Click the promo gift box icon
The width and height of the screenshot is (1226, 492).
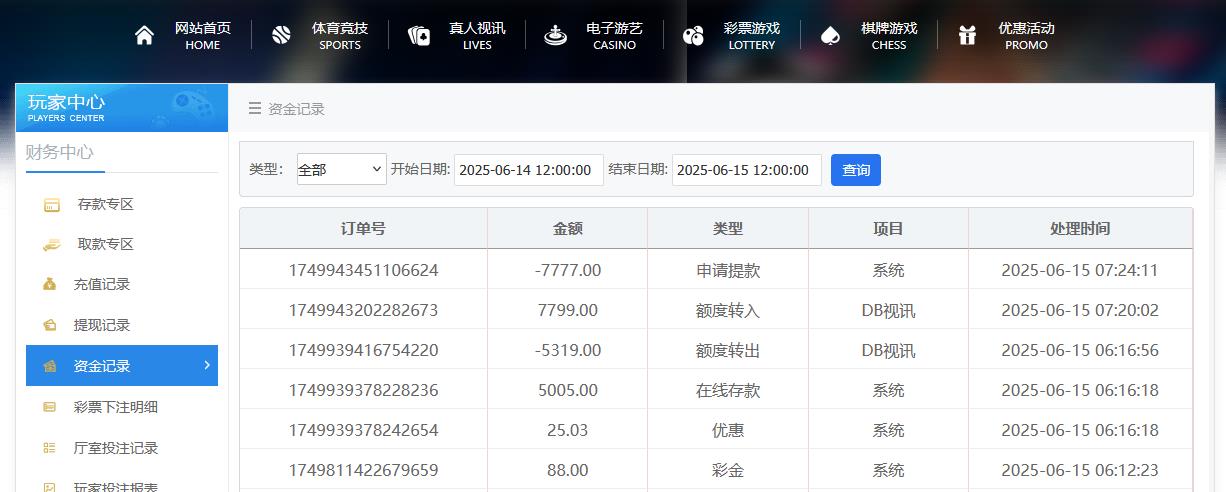point(967,36)
